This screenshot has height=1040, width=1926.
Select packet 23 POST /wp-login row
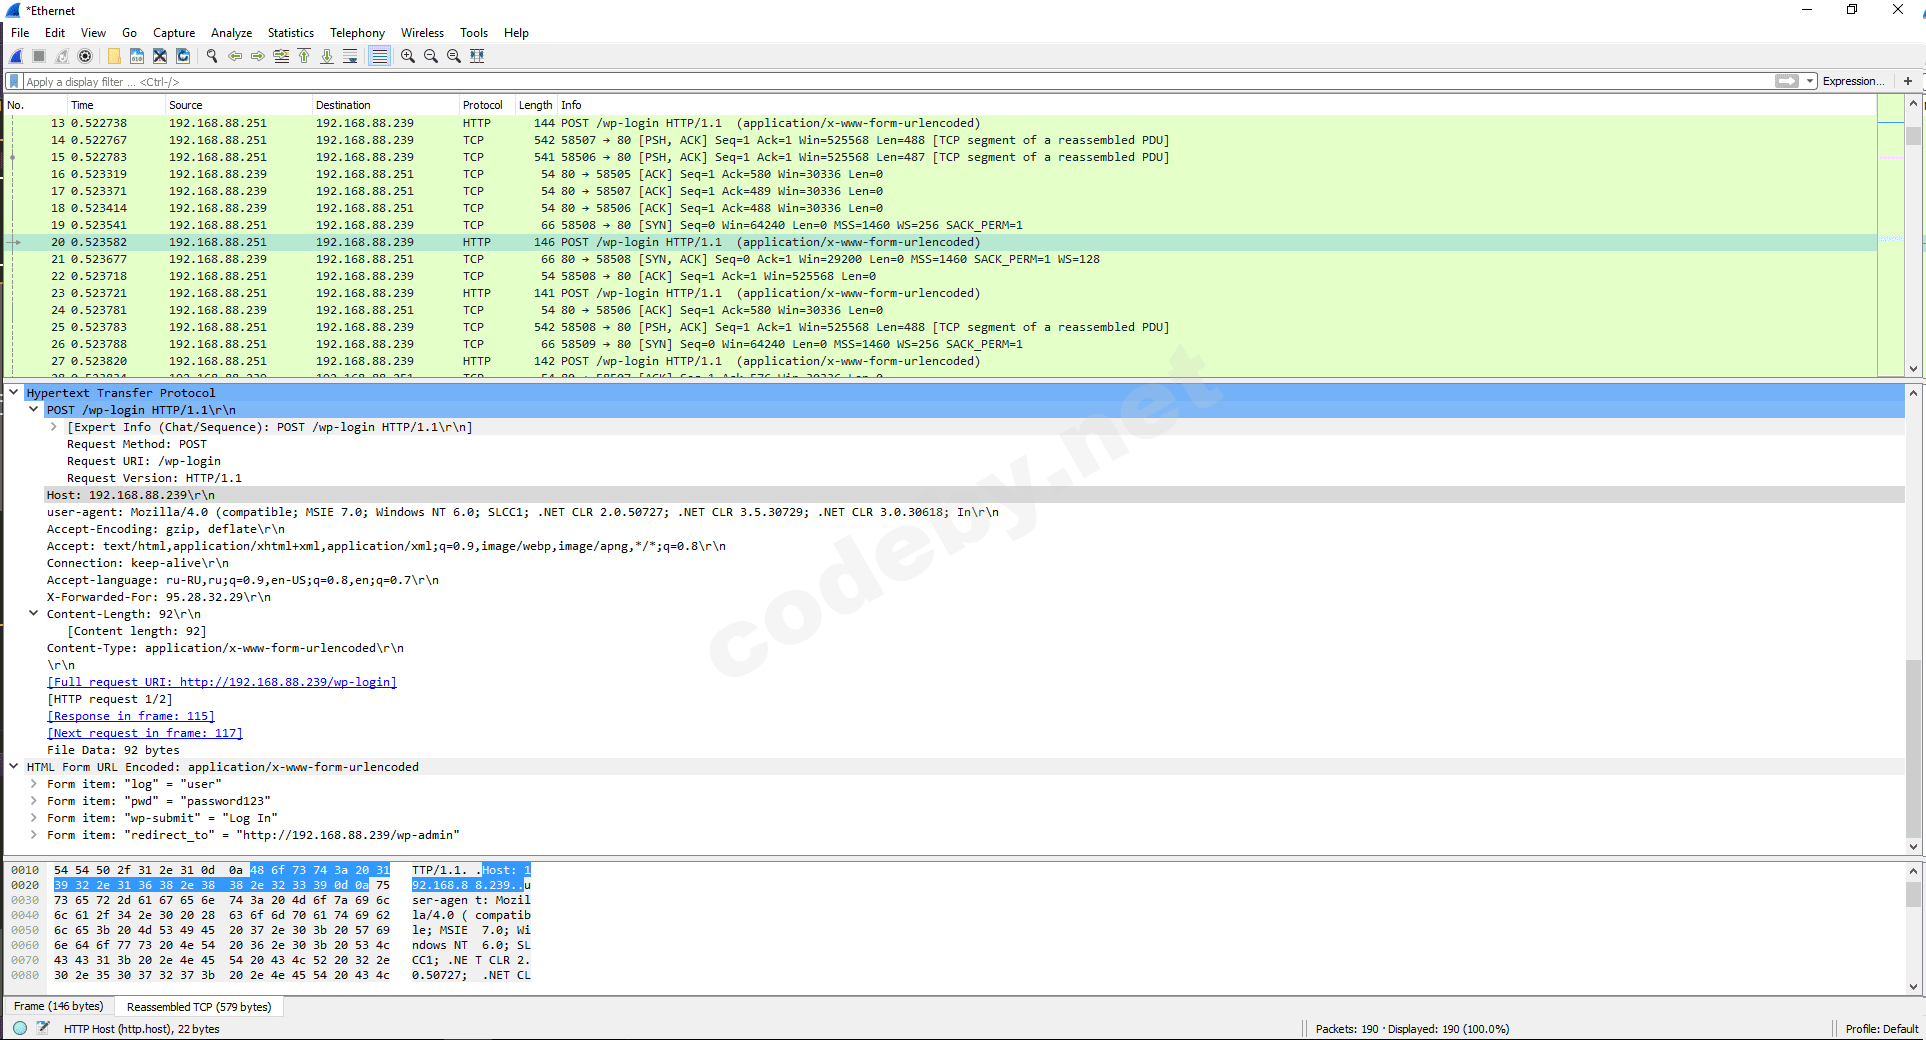click(940, 293)
